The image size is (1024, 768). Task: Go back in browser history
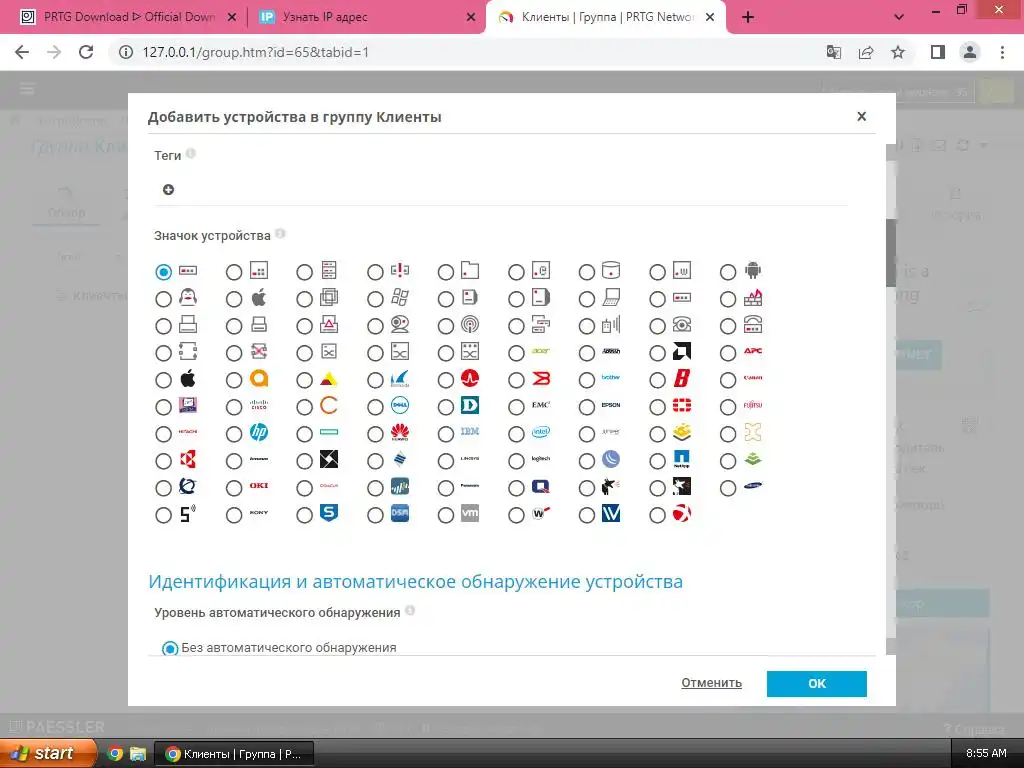pyautogui.click(x=22, y=52)
